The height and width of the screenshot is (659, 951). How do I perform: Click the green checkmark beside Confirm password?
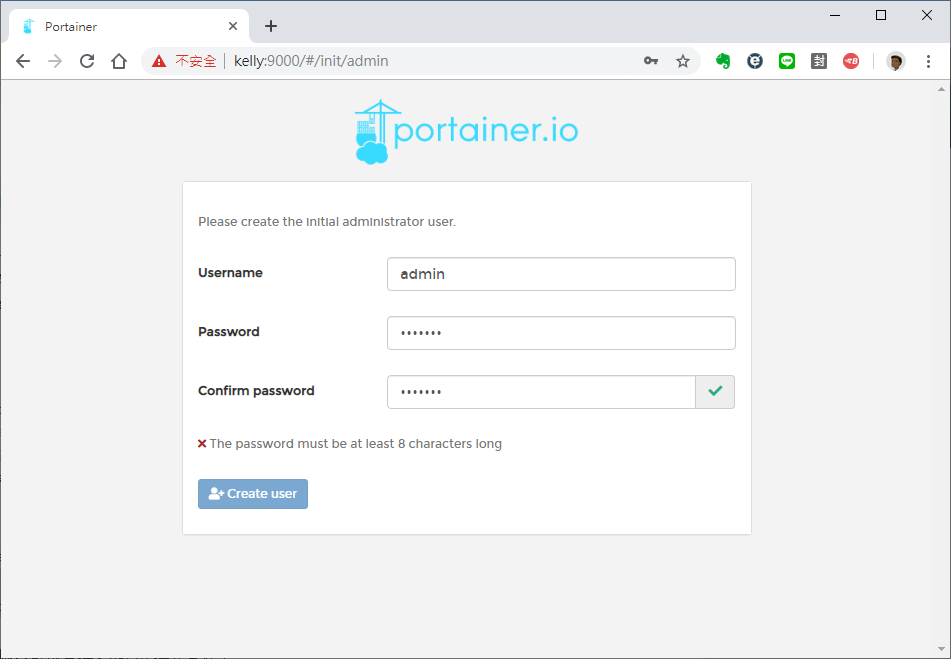click(715, 392)
